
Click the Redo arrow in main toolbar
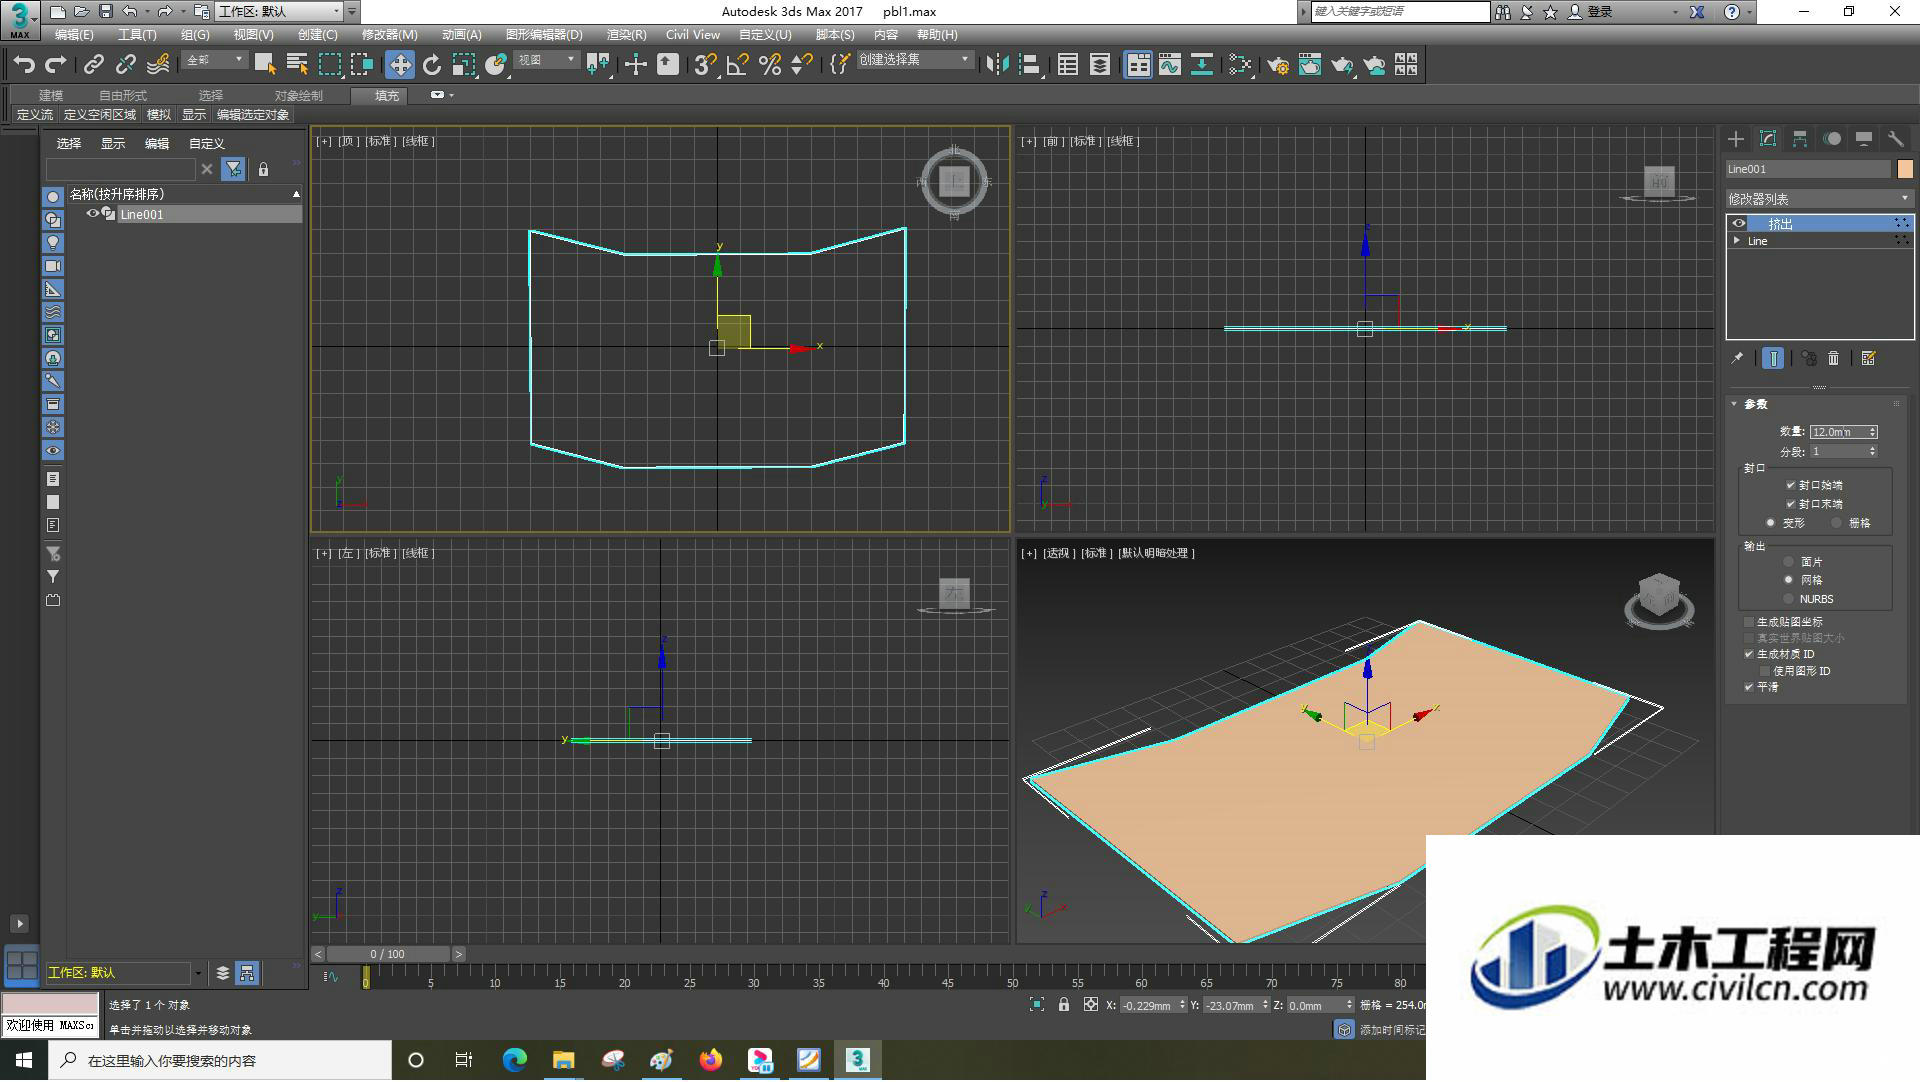56,65
